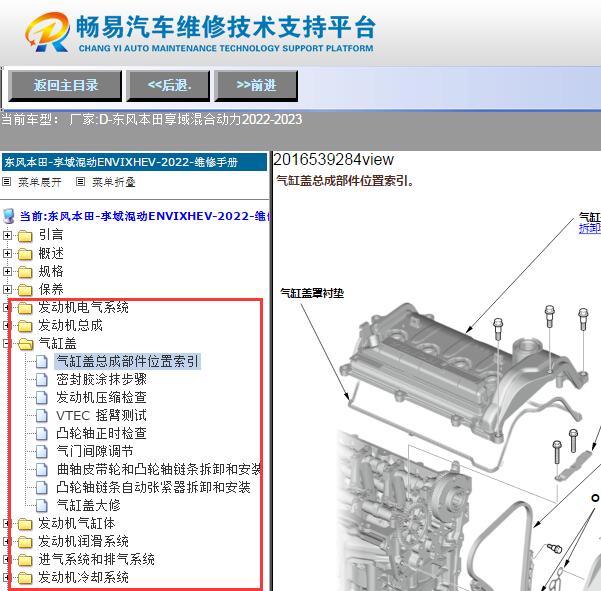Select the 发动机润滑系统 tree label
601x591 pixels.
(x=84, y=542)
